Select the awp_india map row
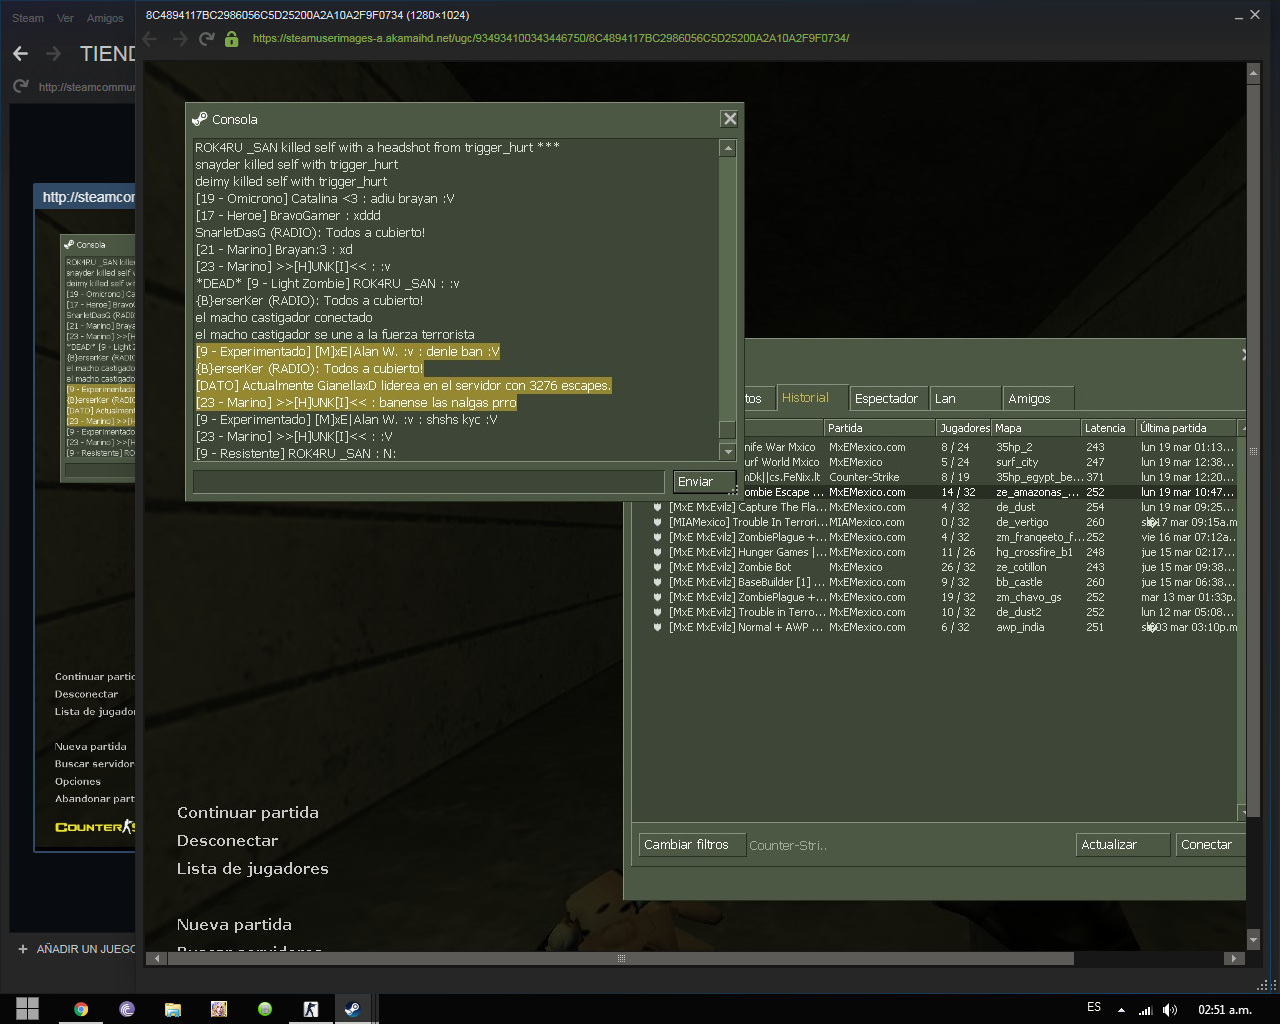Screen dimensions: 1280x1024 942,627
